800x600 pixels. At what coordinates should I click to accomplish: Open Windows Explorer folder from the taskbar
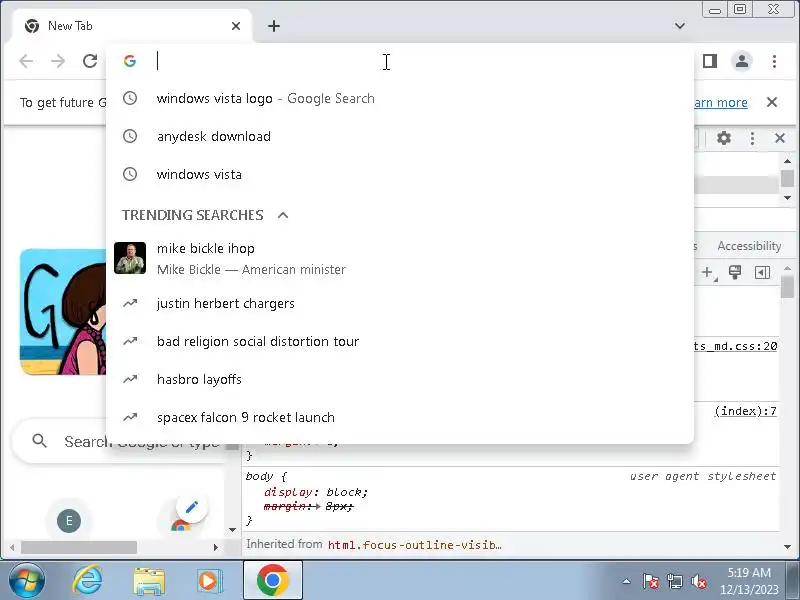point(148,581)
